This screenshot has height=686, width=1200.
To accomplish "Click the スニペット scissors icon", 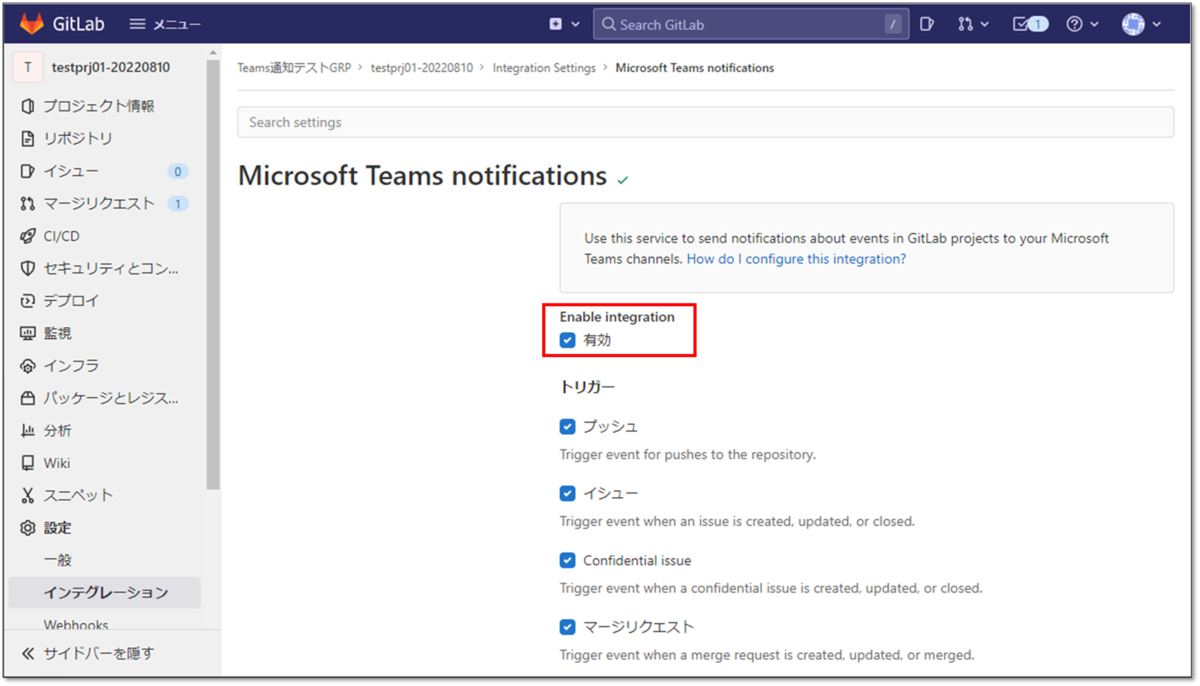I will point(27,495).
